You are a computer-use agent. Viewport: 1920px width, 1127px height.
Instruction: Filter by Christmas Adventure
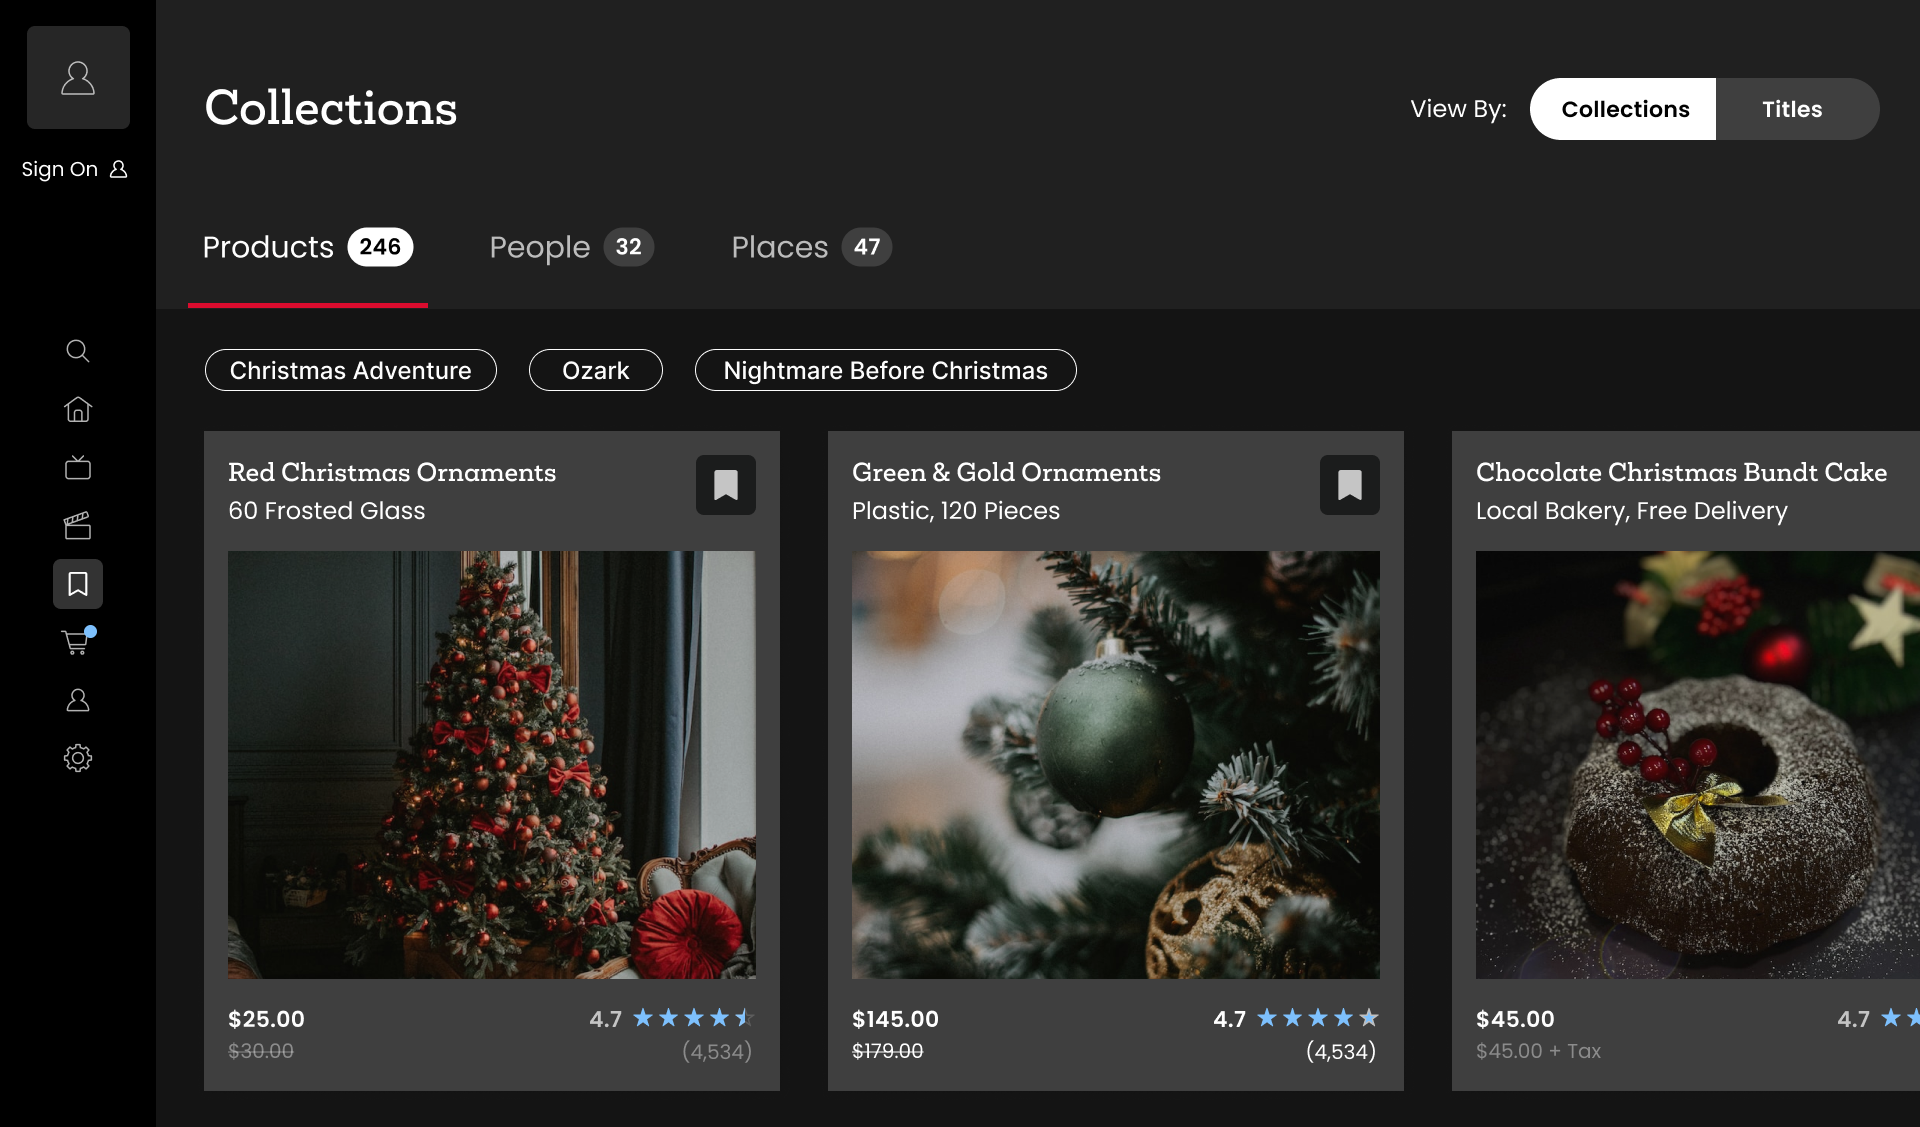[351, 370]
